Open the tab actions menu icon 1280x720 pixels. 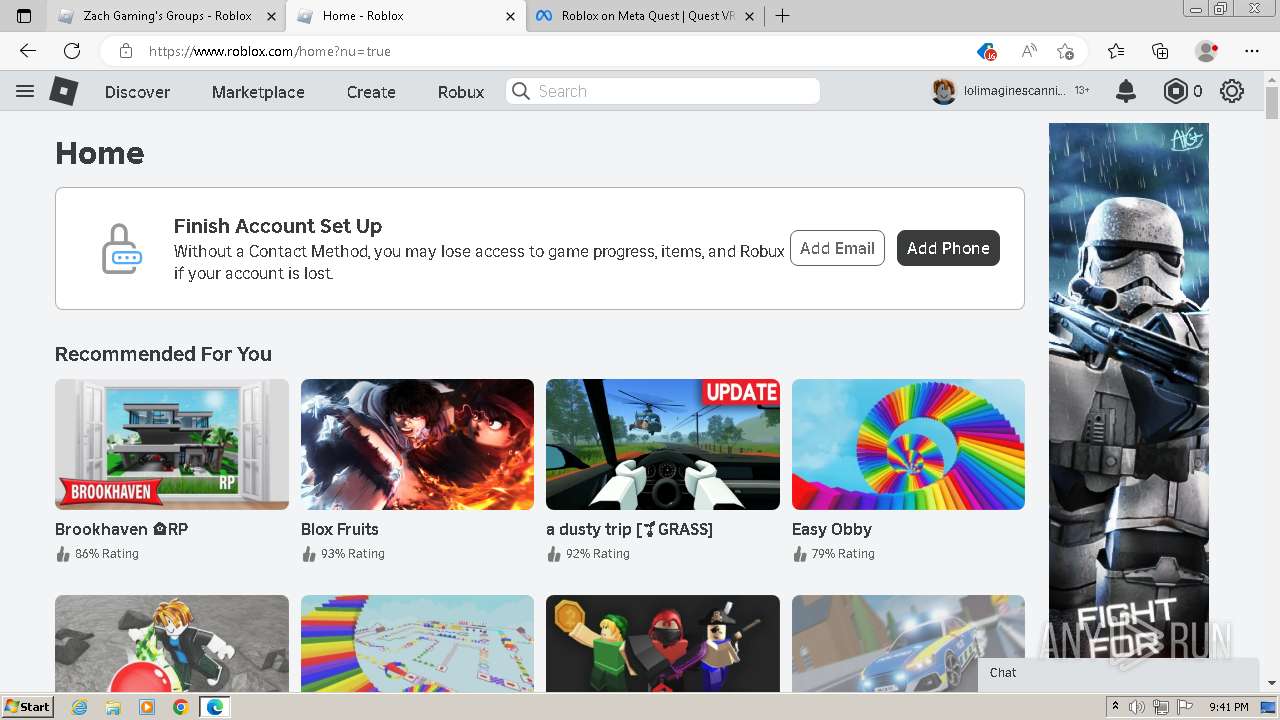(x=24, y=16)
